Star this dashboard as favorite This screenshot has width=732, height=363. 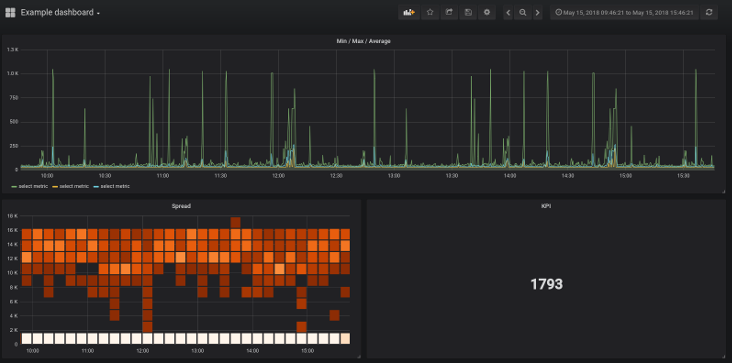(430, 13)
